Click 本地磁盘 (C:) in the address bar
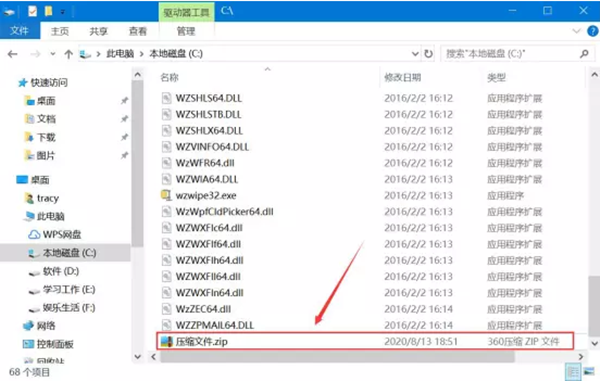This screenshot has height=381, width=600. tap(176, 54)
